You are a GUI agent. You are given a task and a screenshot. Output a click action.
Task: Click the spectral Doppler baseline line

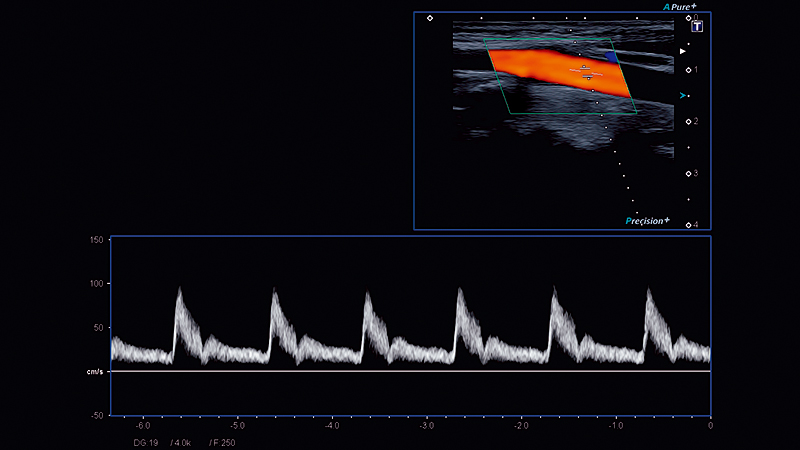[410, 371]
